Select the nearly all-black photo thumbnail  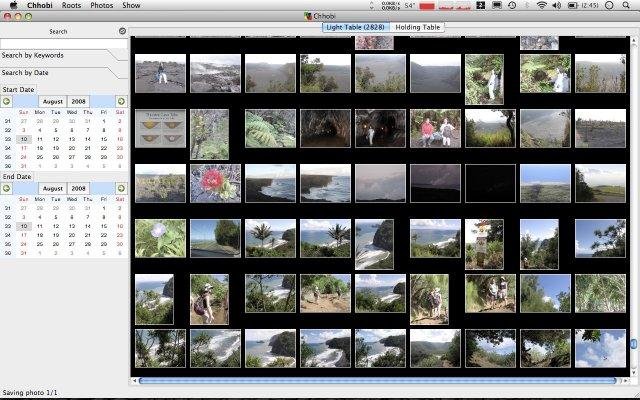coord(491,183)
